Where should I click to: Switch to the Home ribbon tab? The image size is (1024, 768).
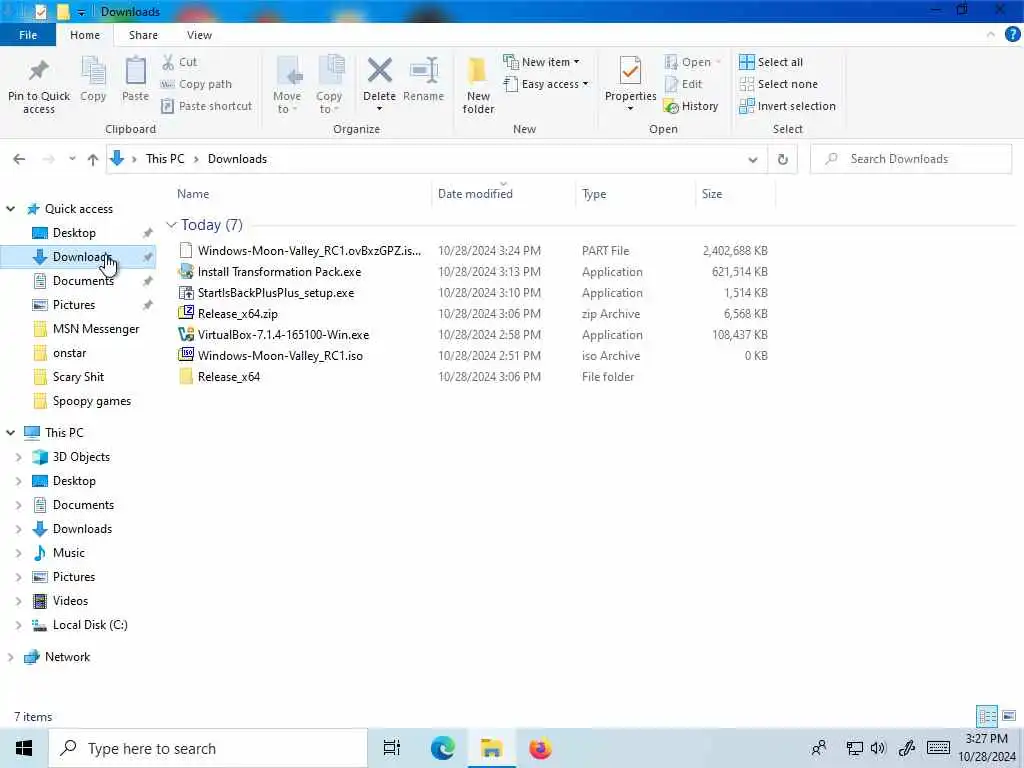pyautogui.click(x=85, y=35)
